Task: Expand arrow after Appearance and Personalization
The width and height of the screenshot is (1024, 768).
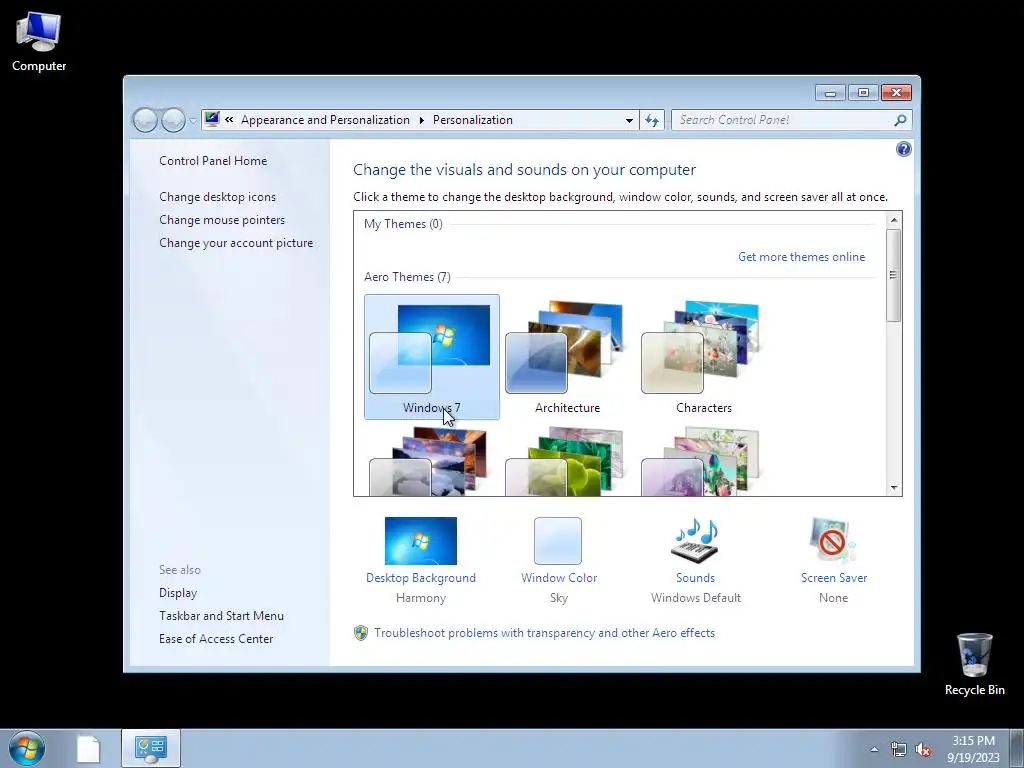Action: click(421, 120)
